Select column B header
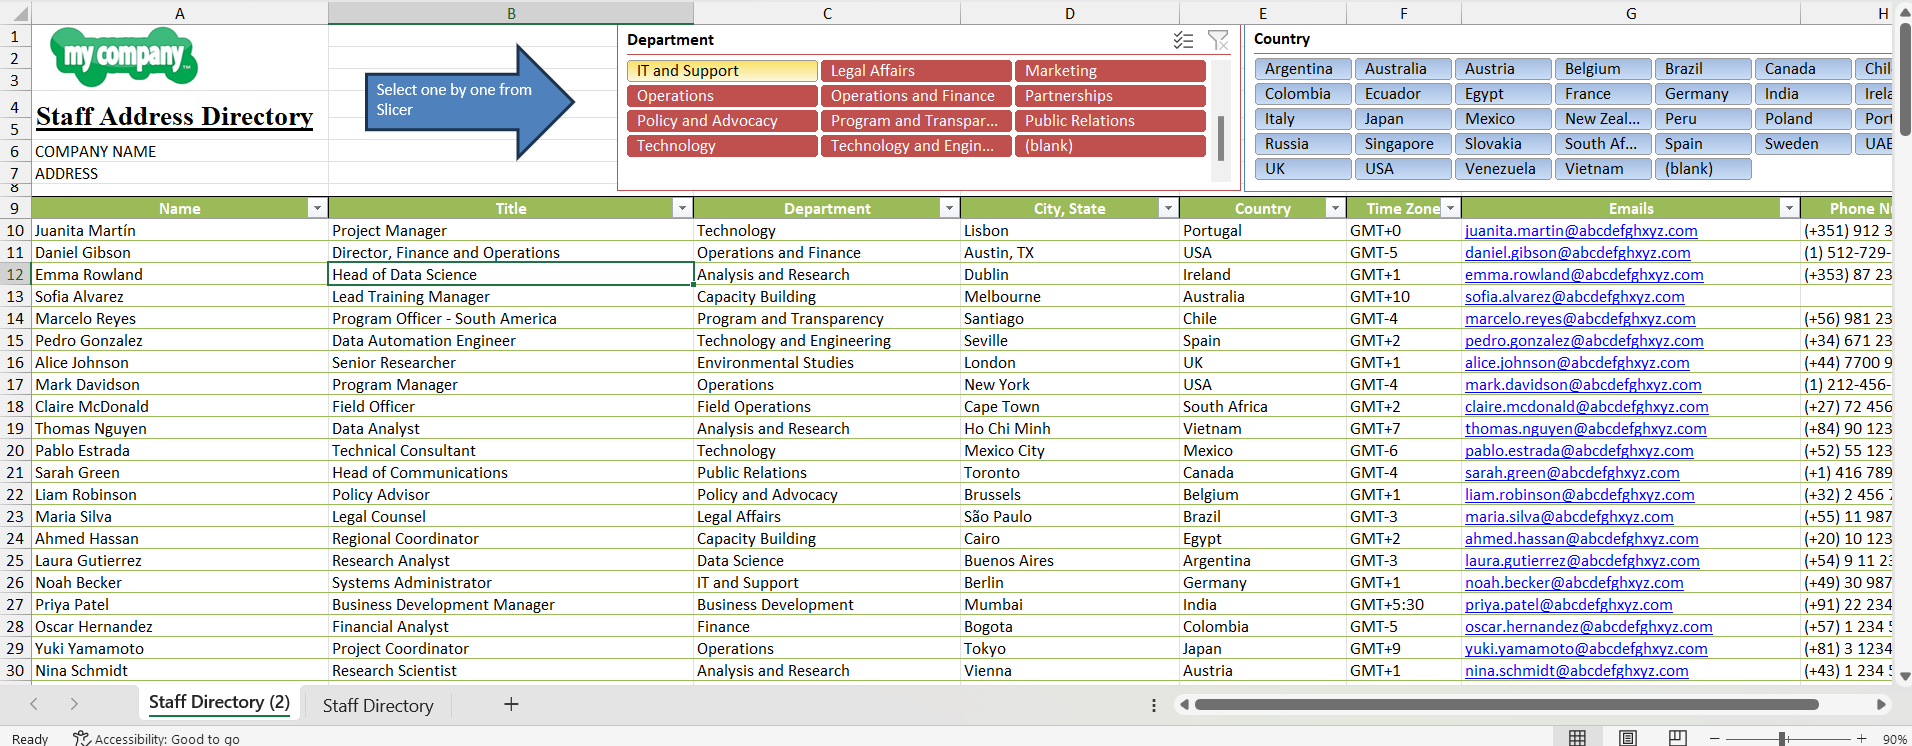 (x=511, y=13)
